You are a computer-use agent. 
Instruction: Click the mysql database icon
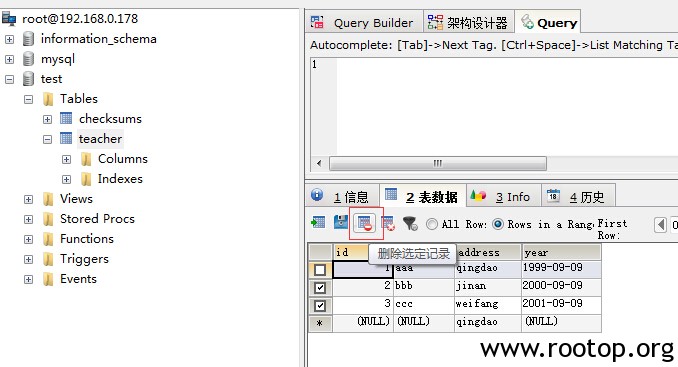(x=28, y=58)
